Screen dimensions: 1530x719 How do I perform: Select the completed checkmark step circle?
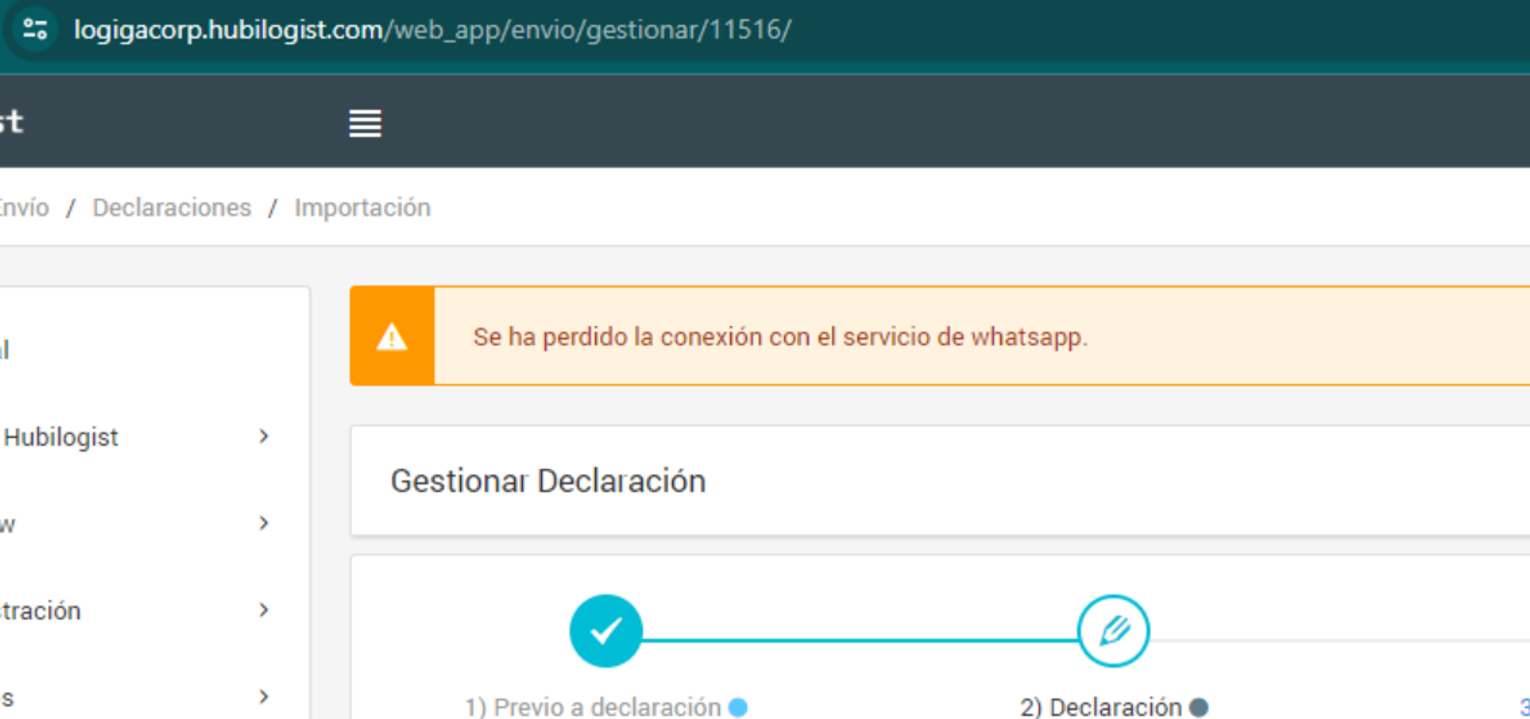[x=606, y=631]
